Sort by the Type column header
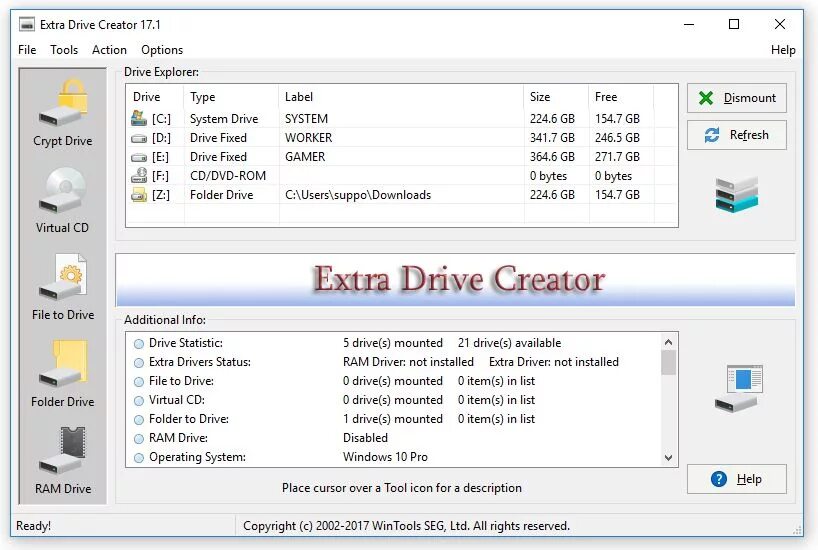Image resolution: width=818 pixels, height=550 pixels. click(231, 97)
